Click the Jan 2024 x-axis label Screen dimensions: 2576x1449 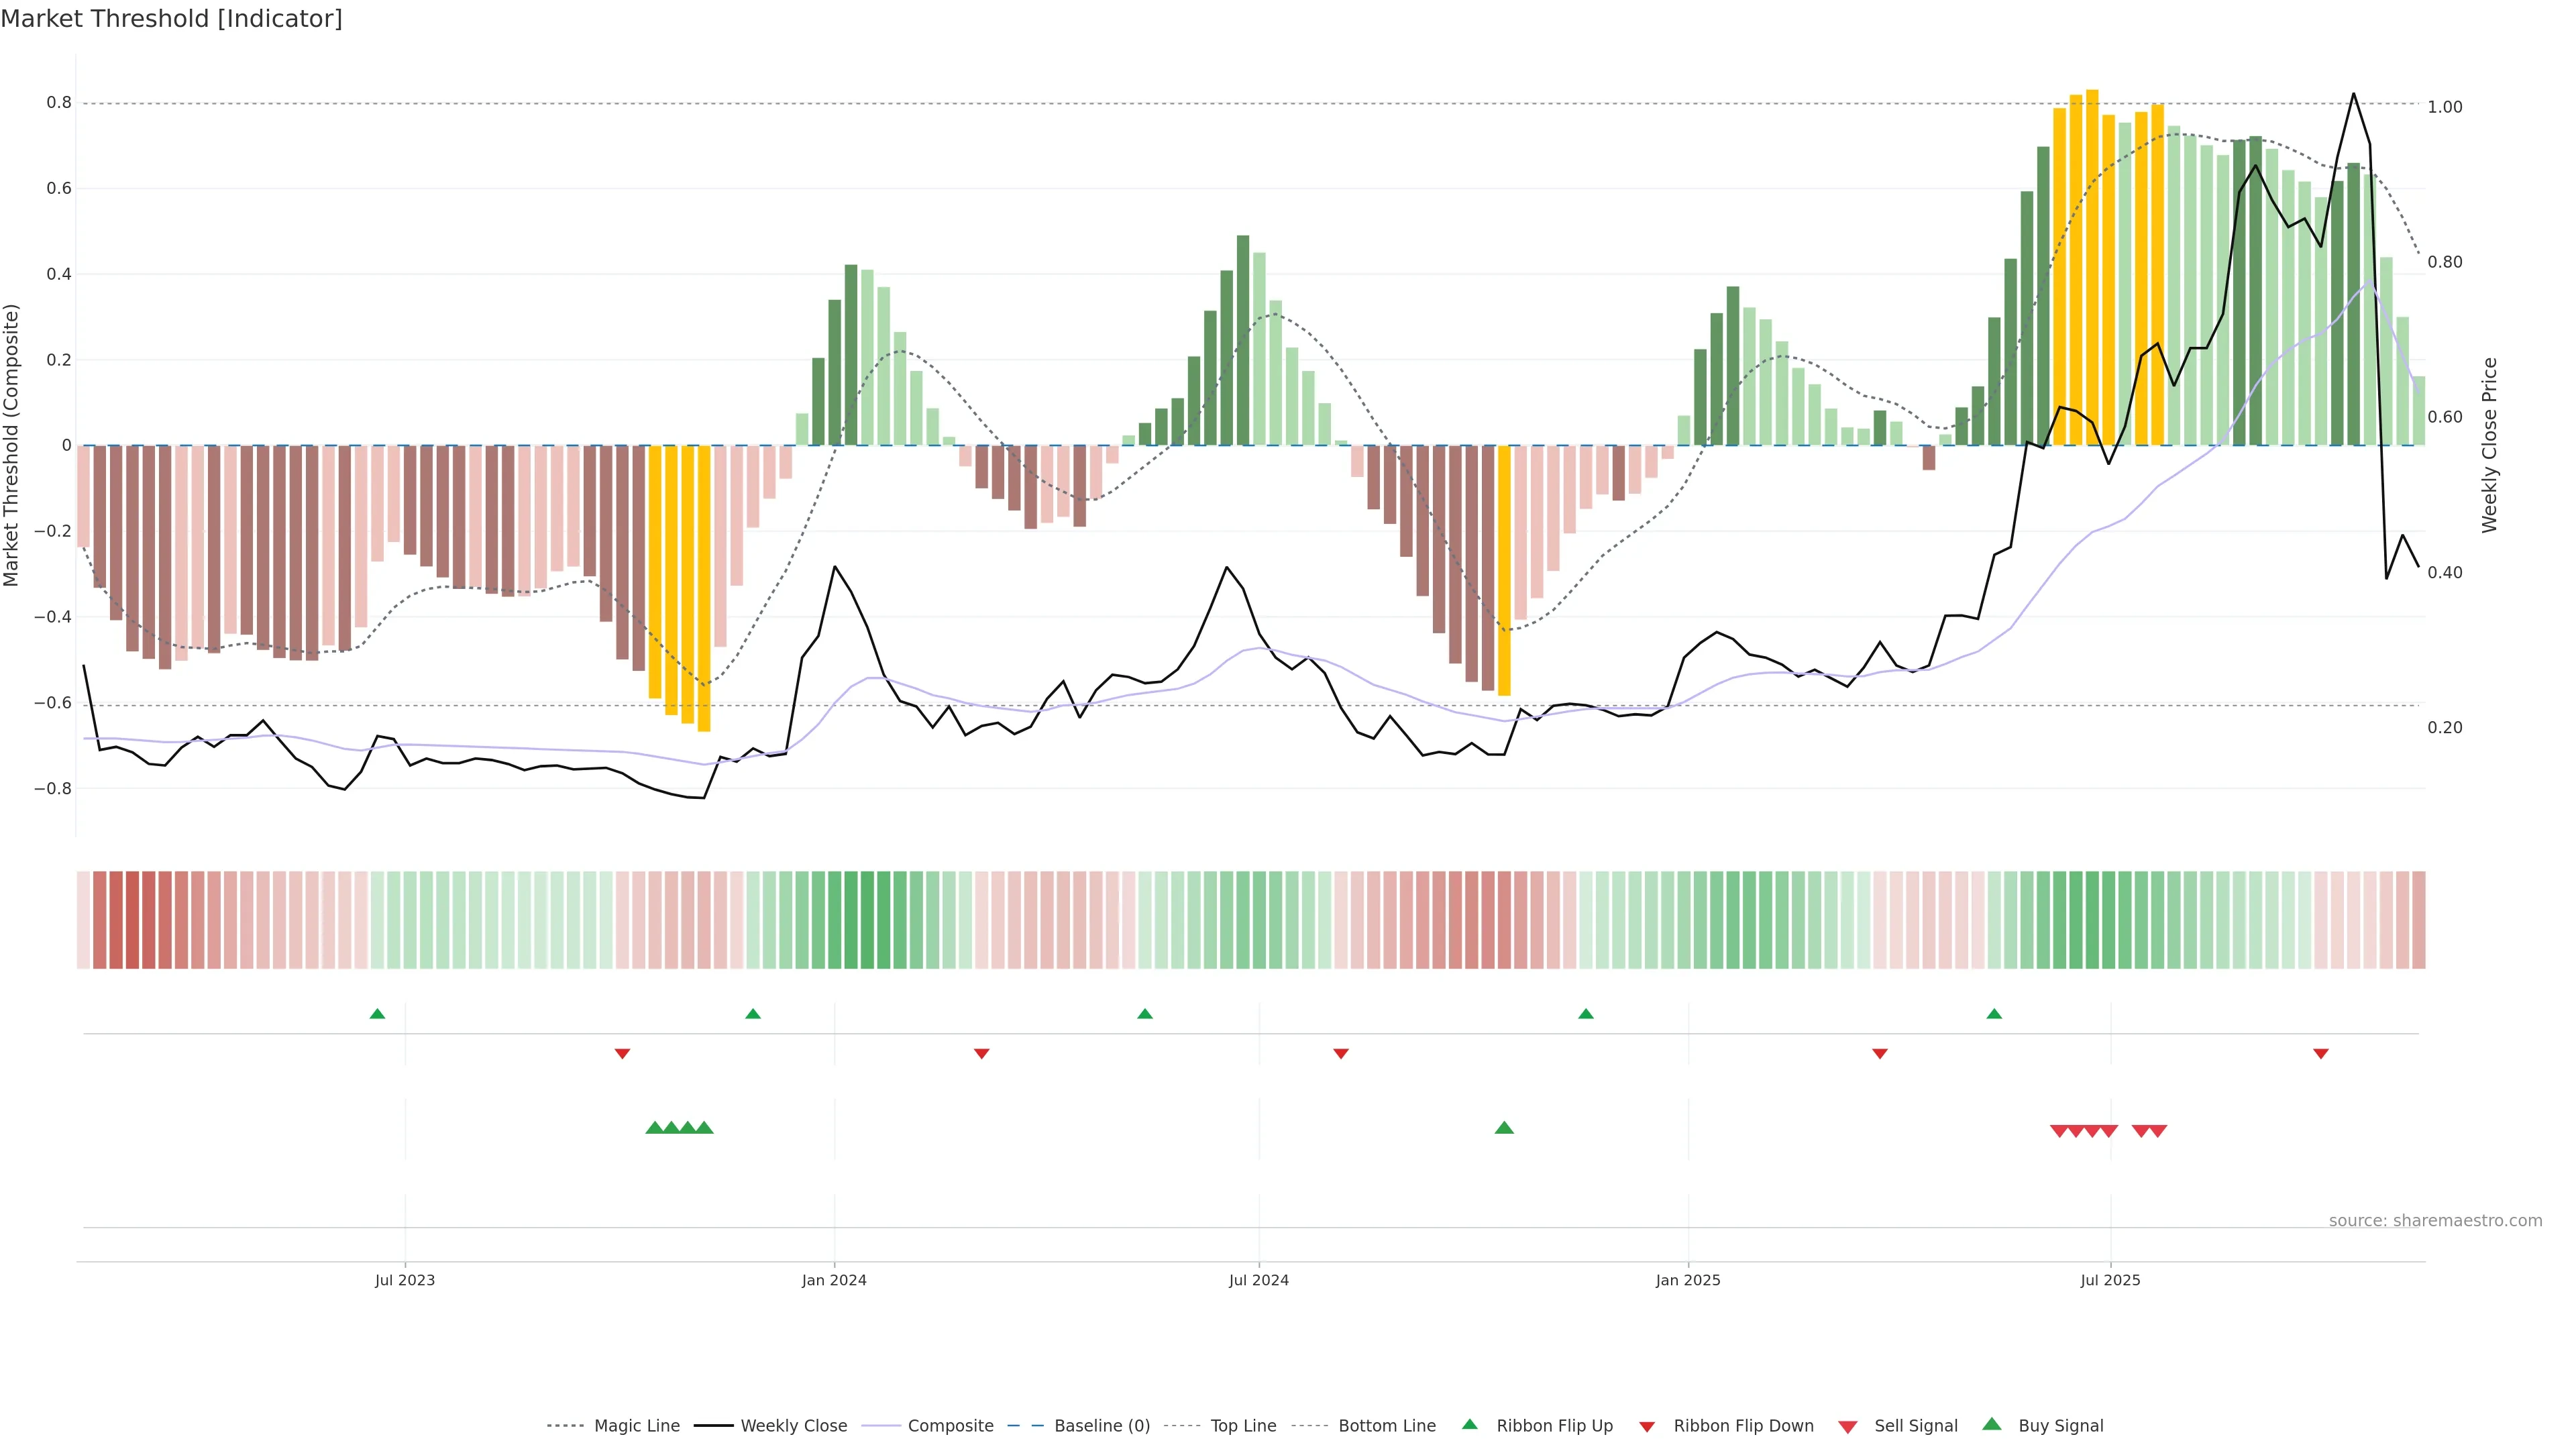834,1280
